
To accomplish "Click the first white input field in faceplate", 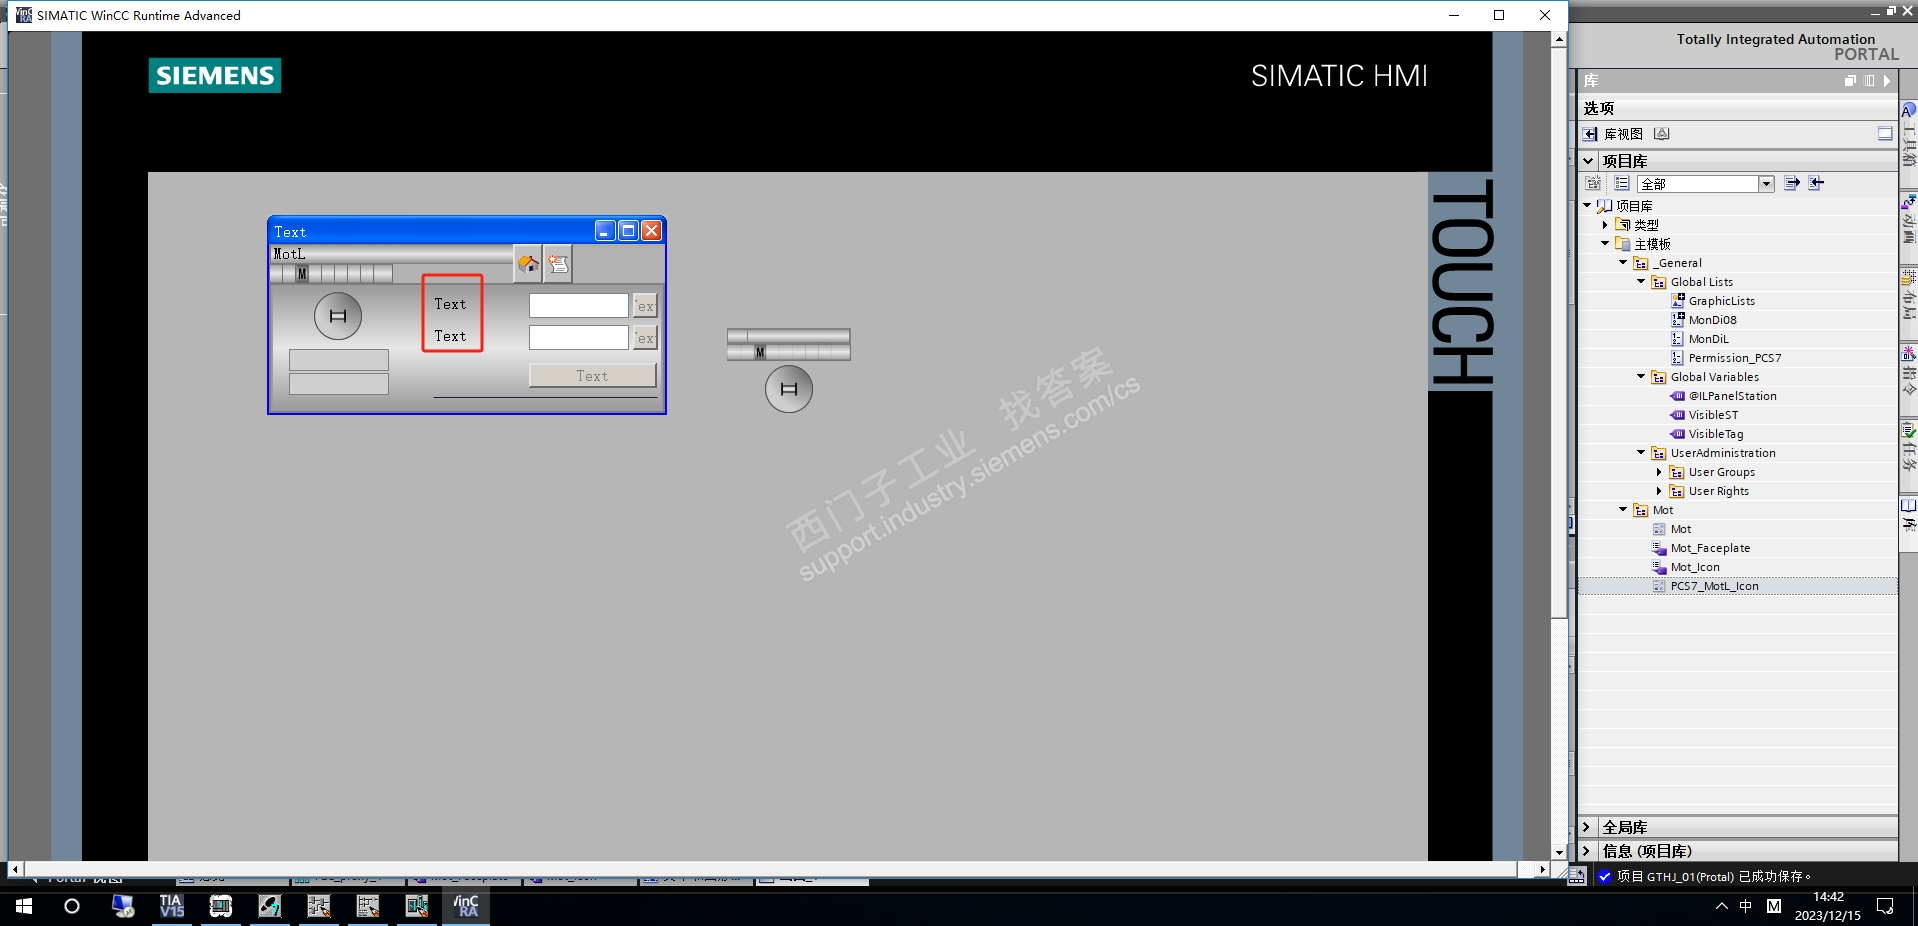I will [x=579, y=305].
